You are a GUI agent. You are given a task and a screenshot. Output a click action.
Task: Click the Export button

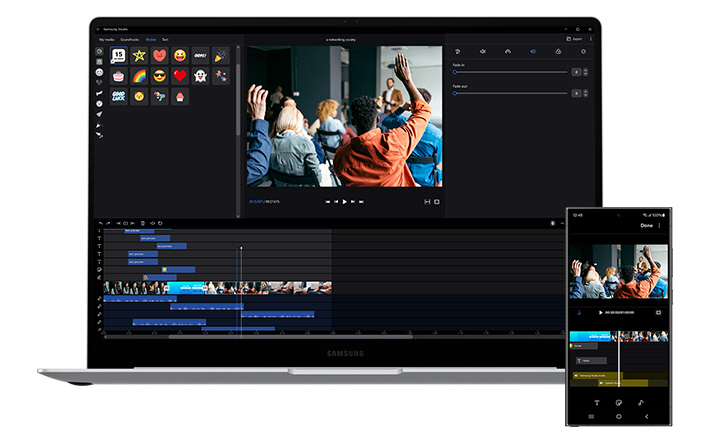click(x=574, y=39)
